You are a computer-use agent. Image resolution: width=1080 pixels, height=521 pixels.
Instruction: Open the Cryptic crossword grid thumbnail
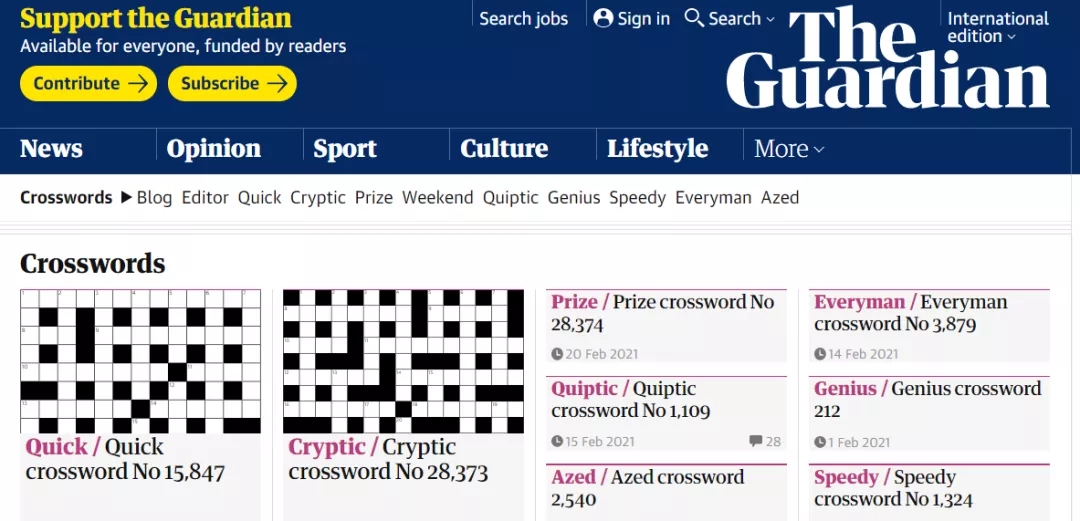click(403, 361)
